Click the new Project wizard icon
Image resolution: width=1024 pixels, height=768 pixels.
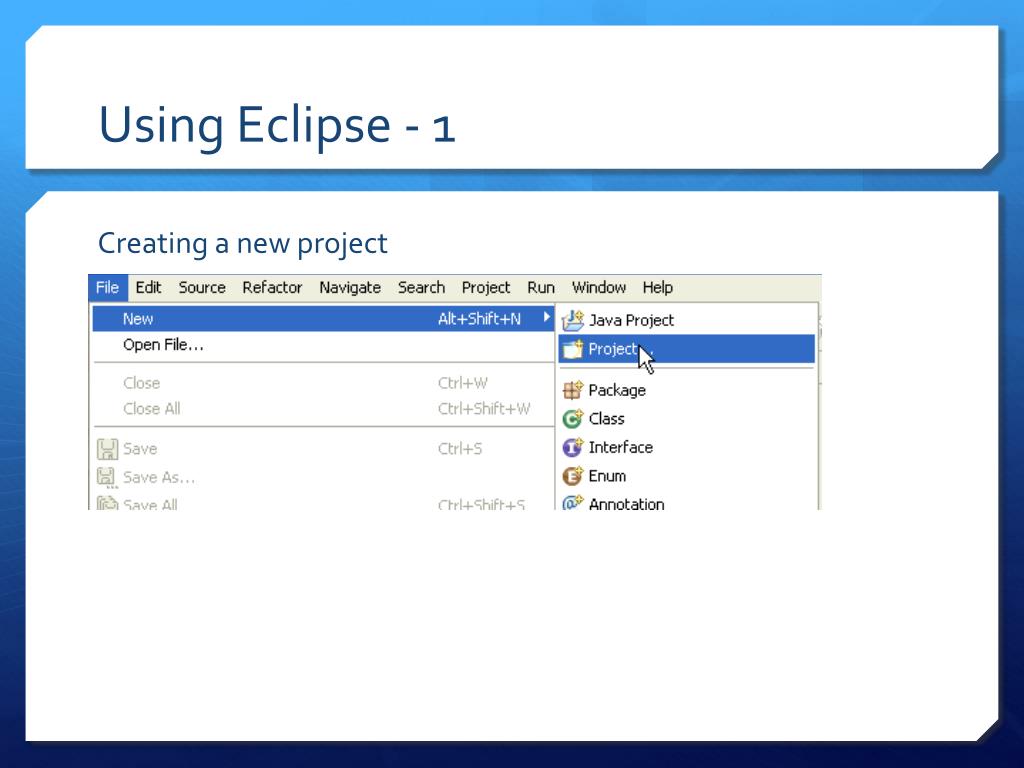tap(573, 349)
